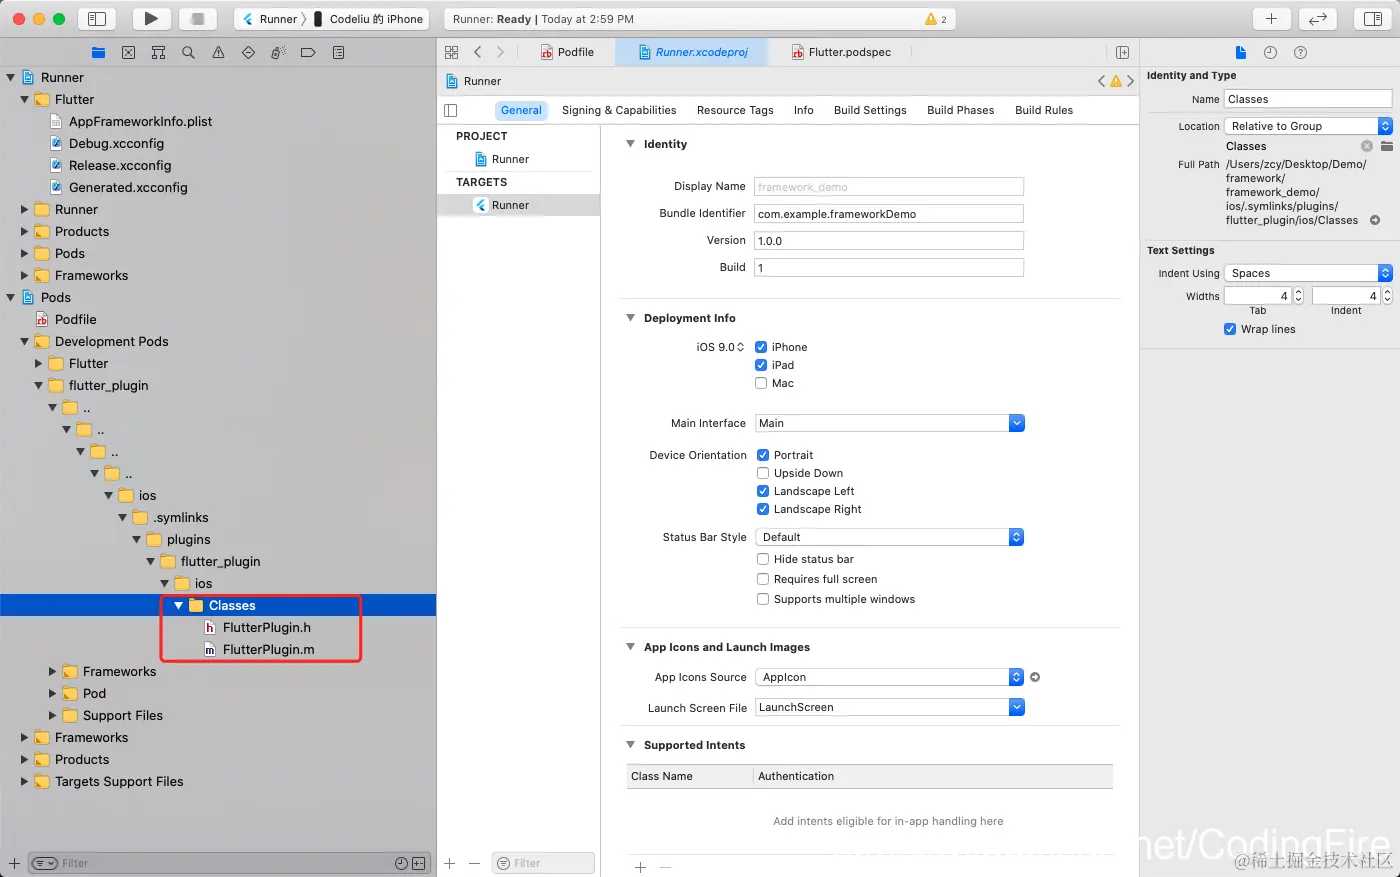Image resolution: width=1400 pixels, height=877 pixels.
Task: Enable Hide status bar checkbox
Action: pos(763,559)
